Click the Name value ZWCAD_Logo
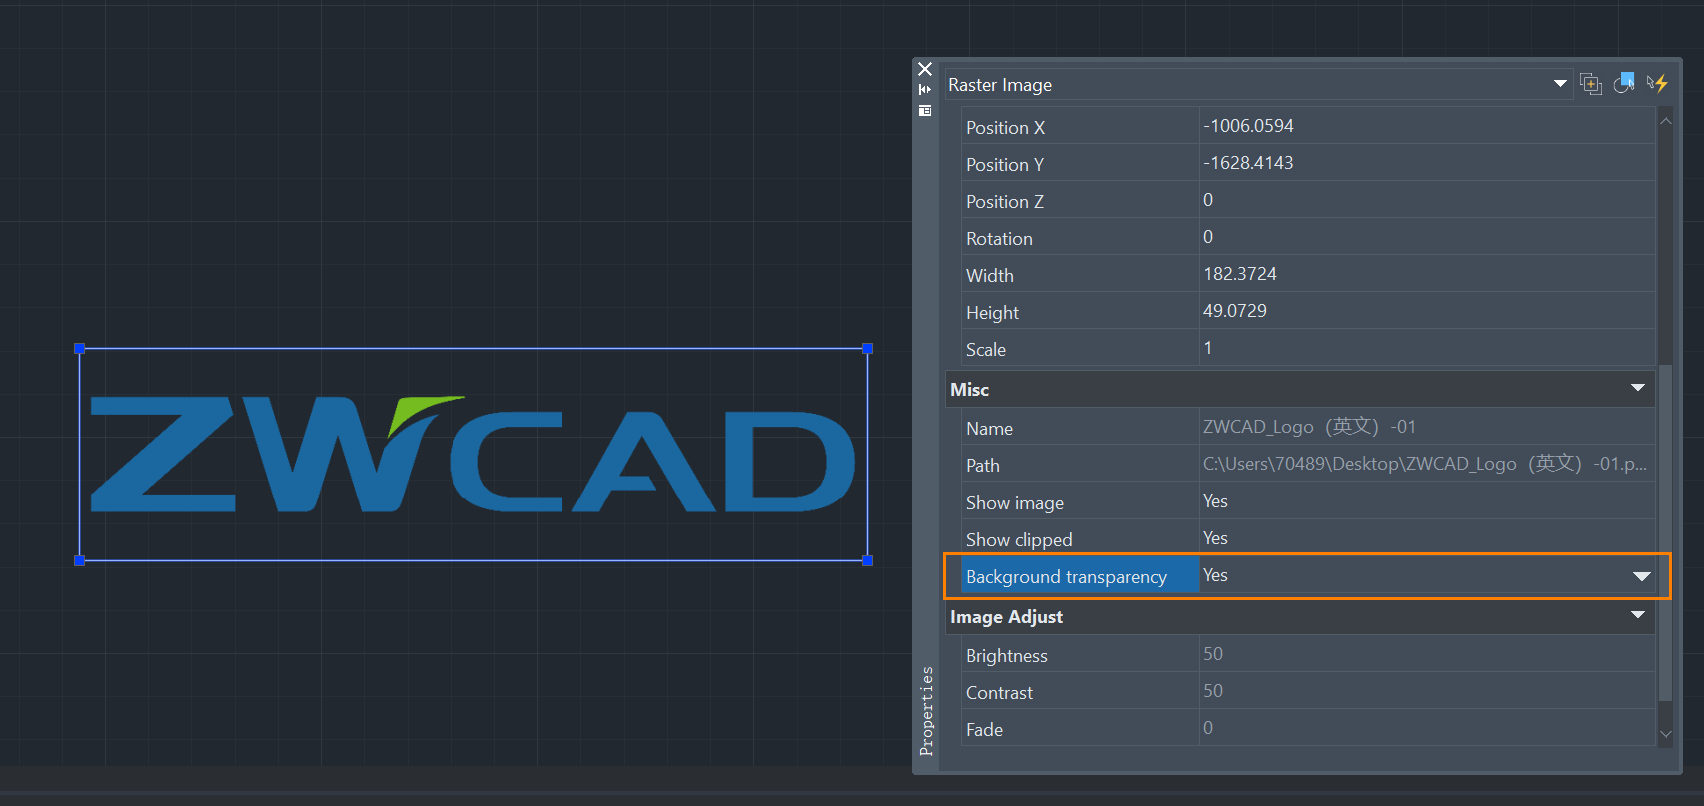The width and height of the screenshot is (1704, 806). click(1309, 427)
